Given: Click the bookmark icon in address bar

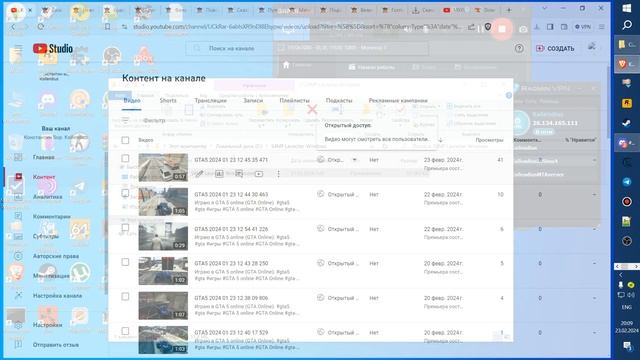Looking at the screenshot, I should click(x=107, y=27).
